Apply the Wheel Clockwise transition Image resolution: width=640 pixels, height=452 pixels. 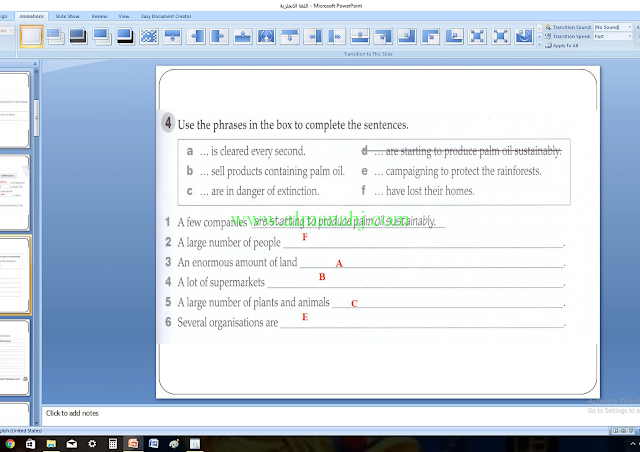coord(524,36)
